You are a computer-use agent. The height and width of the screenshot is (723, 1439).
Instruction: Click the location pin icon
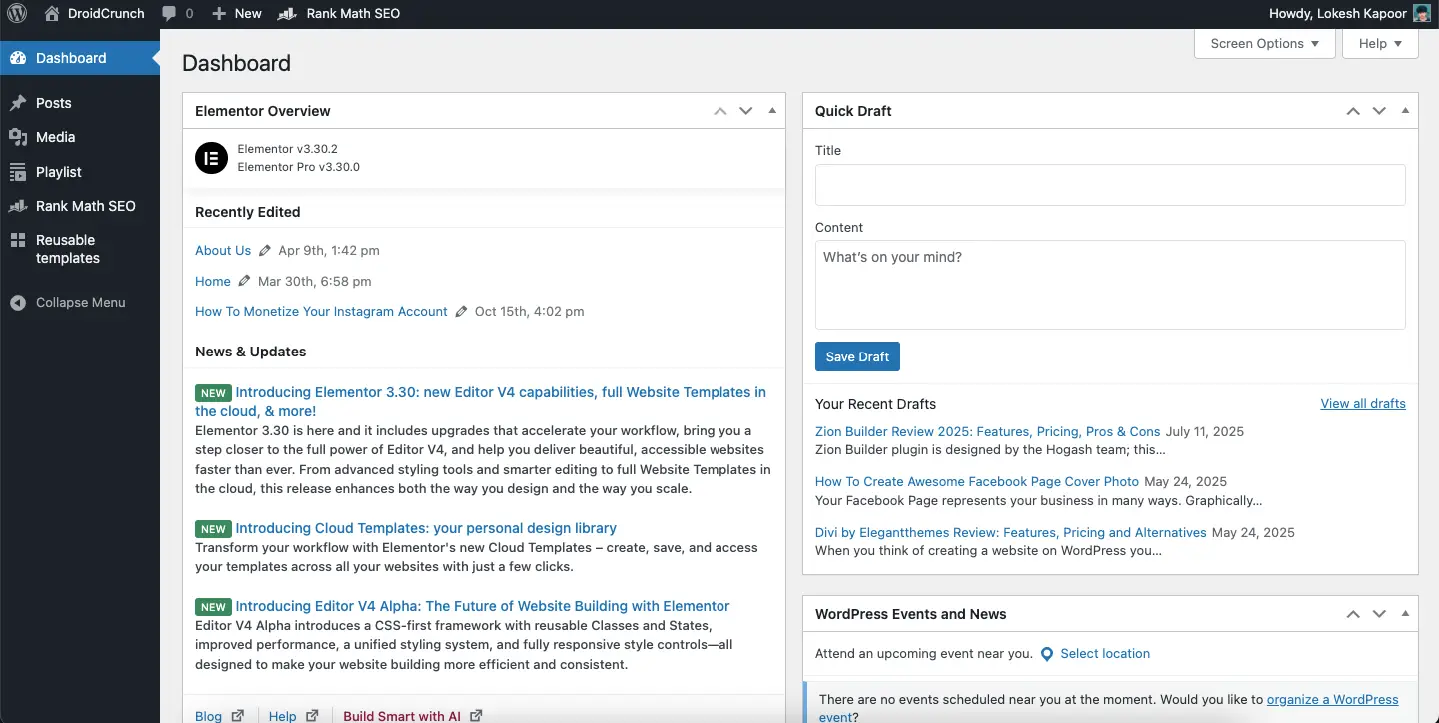click(x=1047, y=654)
